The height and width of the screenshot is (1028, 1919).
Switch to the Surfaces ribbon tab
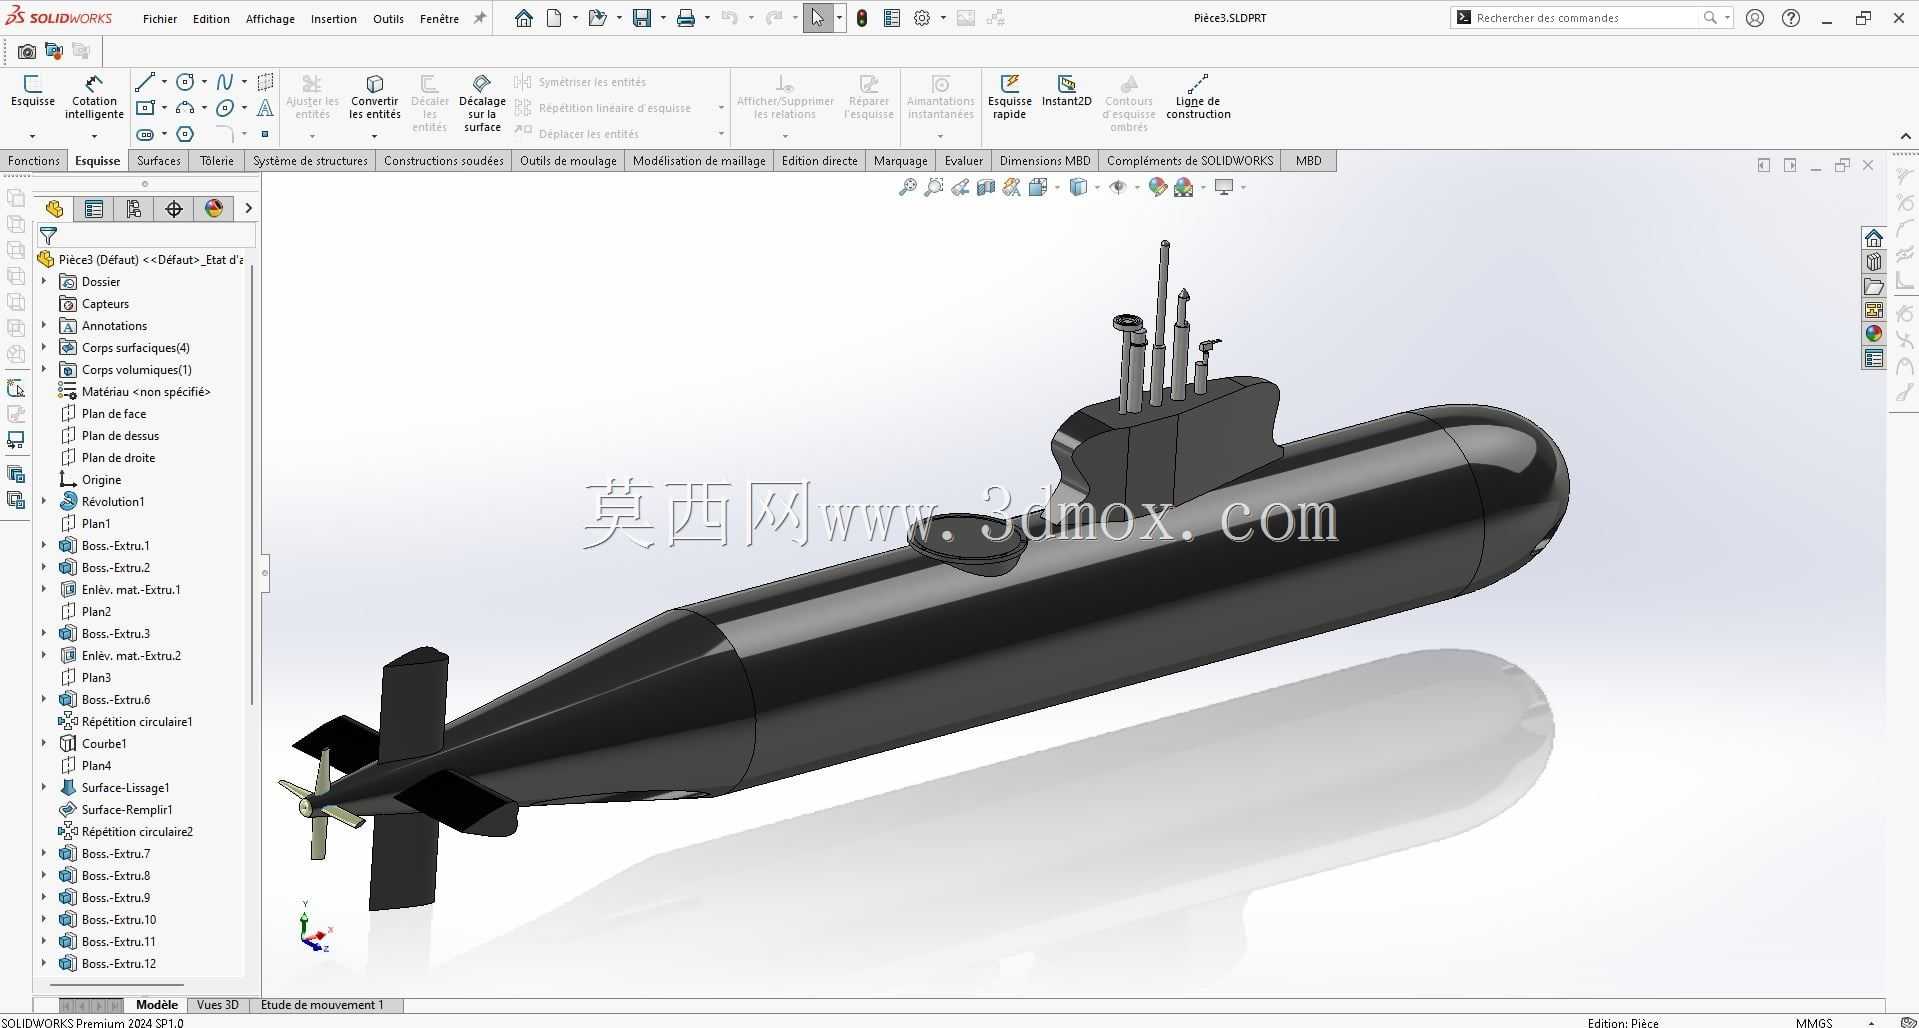(x=159, y=160)
